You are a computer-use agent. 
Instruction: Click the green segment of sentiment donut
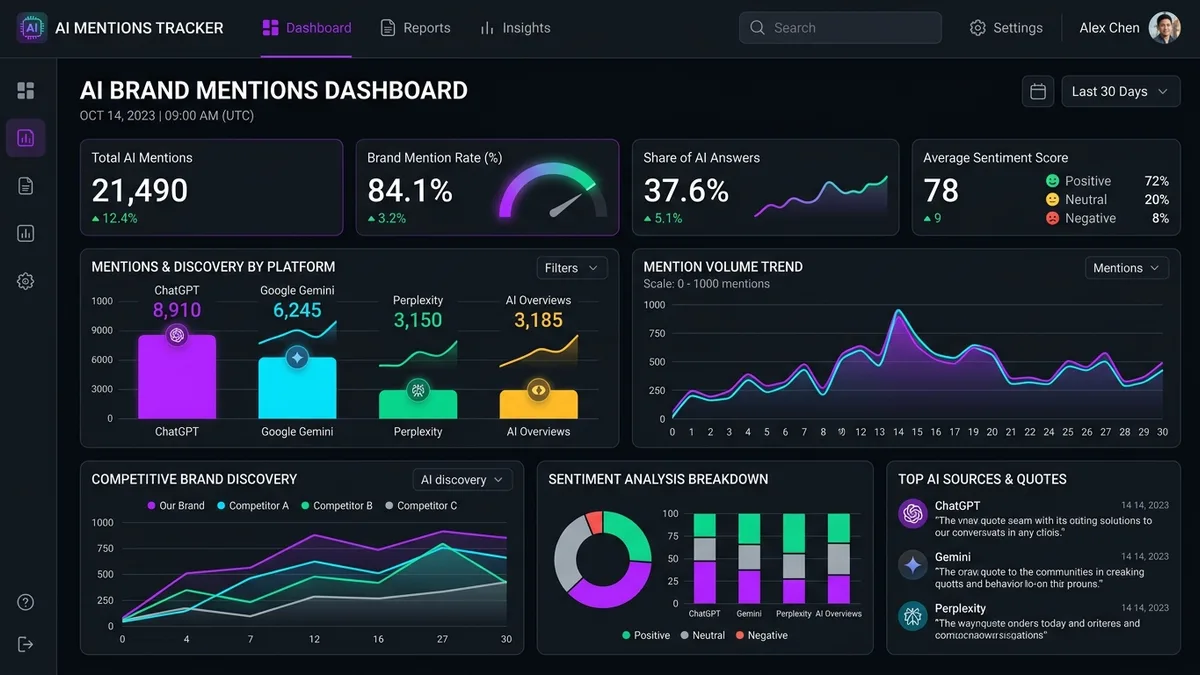[x=637, y=535]
